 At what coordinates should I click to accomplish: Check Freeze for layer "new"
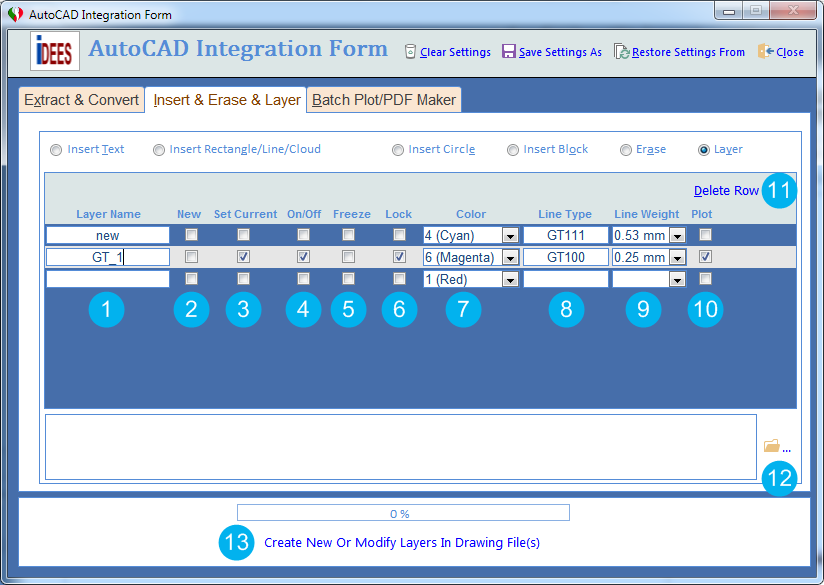(348, 234)
